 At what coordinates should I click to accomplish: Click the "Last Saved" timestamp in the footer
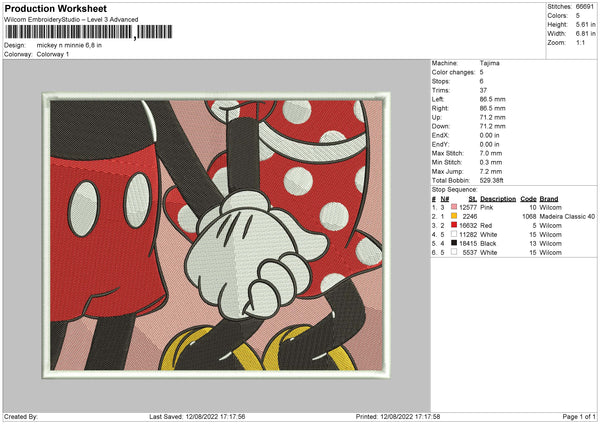pyautogui.click(x=197, y=417)
